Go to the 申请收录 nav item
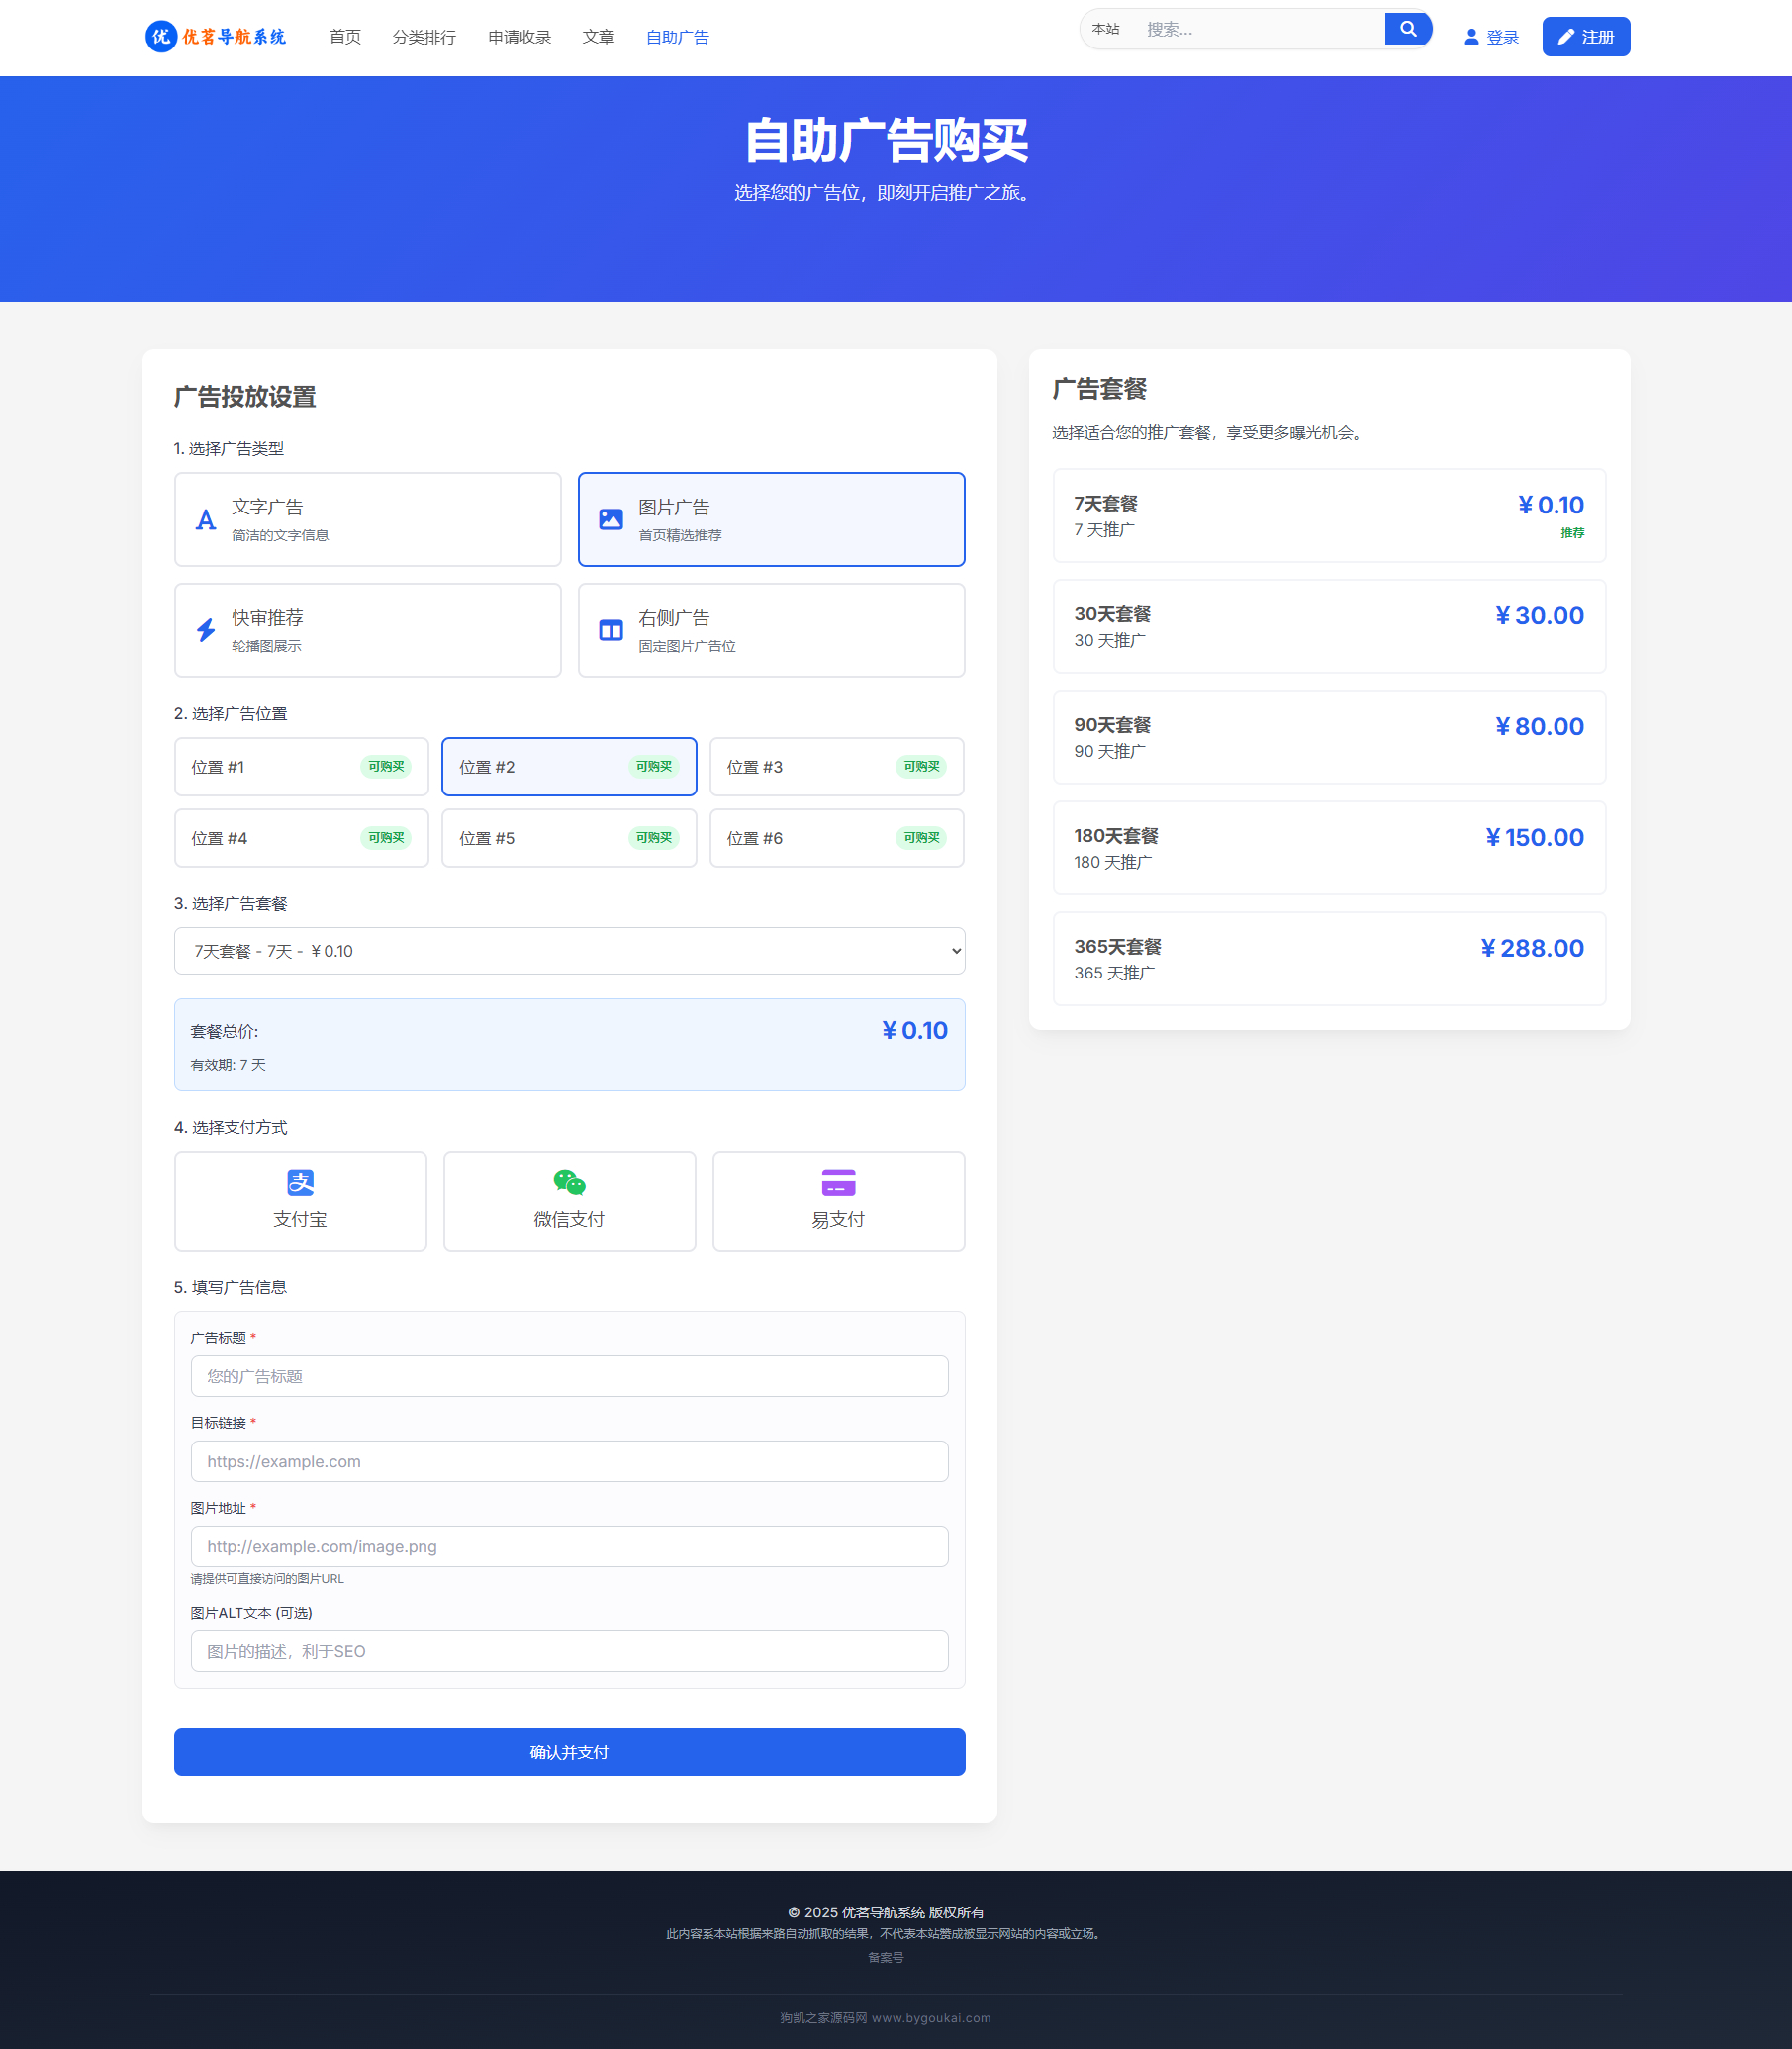Viewport: 1792px width, 2049px height. click(519, 37)
